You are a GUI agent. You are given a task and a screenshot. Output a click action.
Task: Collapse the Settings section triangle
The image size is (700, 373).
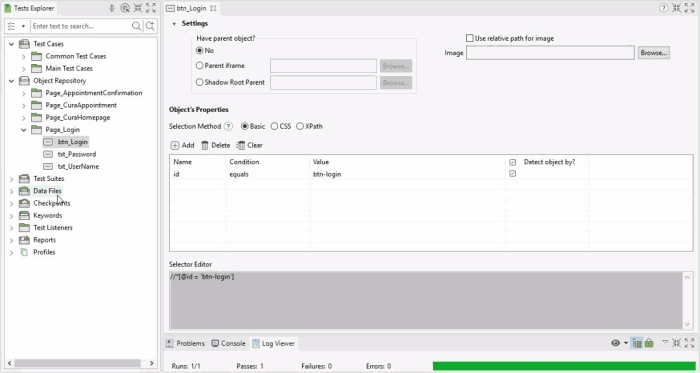pos(174,24)
